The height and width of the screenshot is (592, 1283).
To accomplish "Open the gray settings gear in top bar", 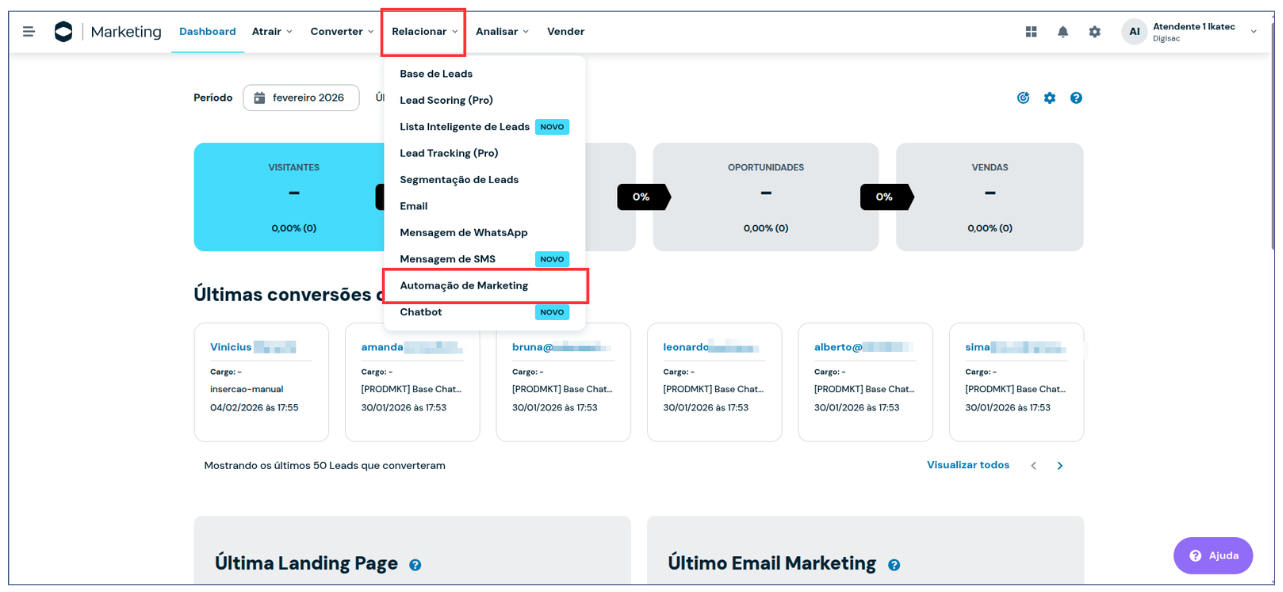I will point(1095,32).
